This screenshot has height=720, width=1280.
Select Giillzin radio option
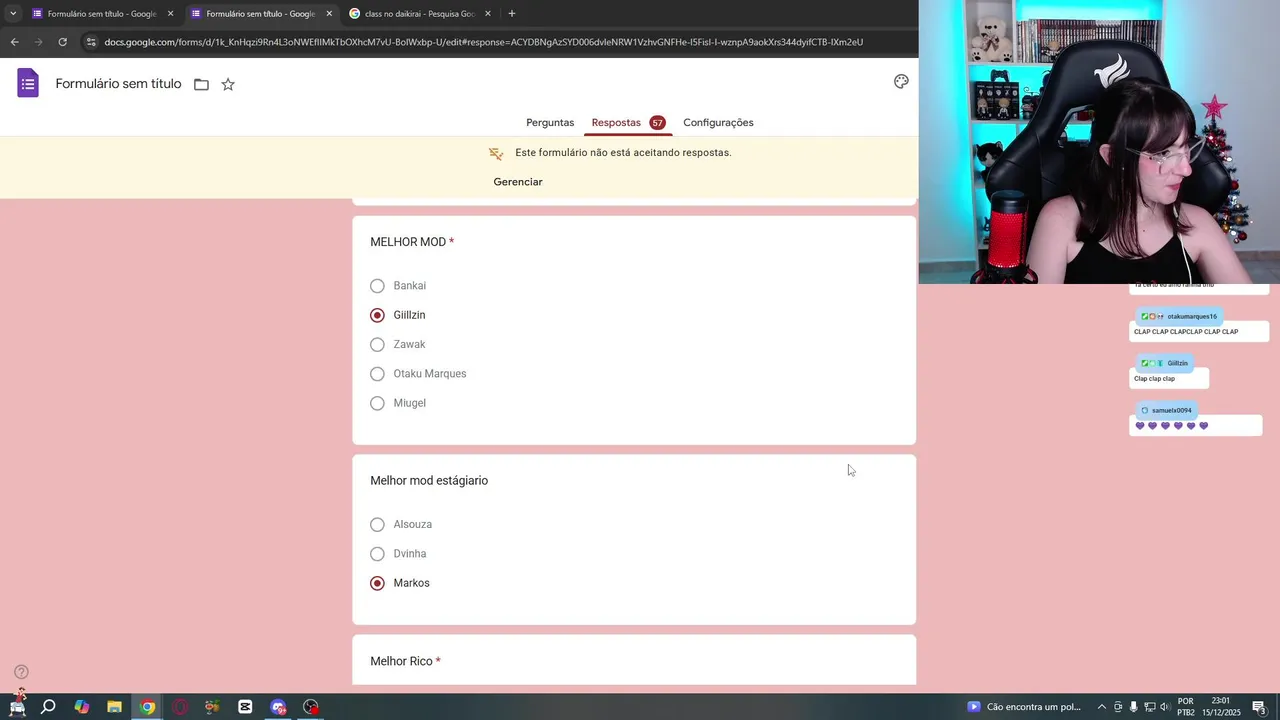(x=377, y=315)
